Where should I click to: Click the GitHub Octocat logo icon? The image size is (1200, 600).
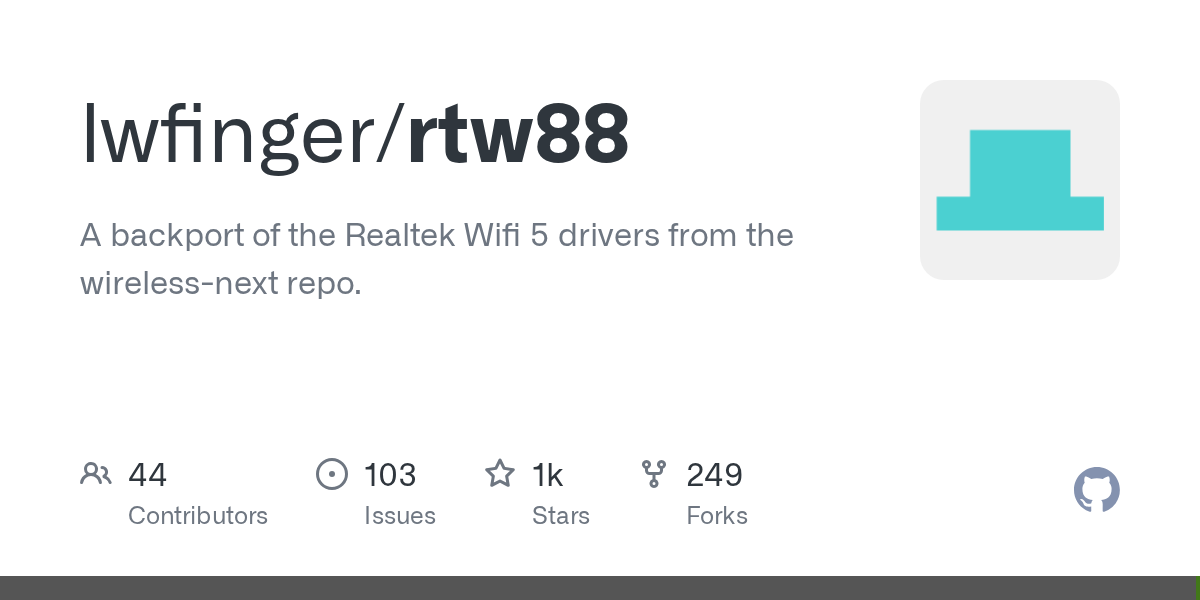[x=1097, y=490]
